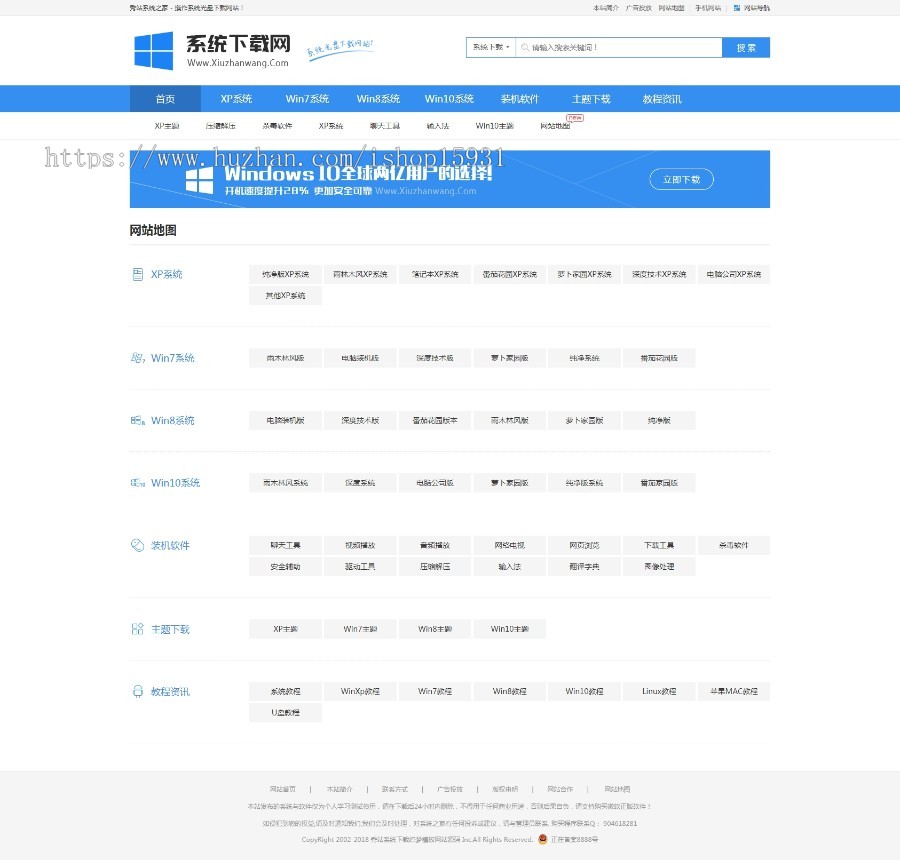Select 聊天工具 in 装机软件 section

point(285,545)
